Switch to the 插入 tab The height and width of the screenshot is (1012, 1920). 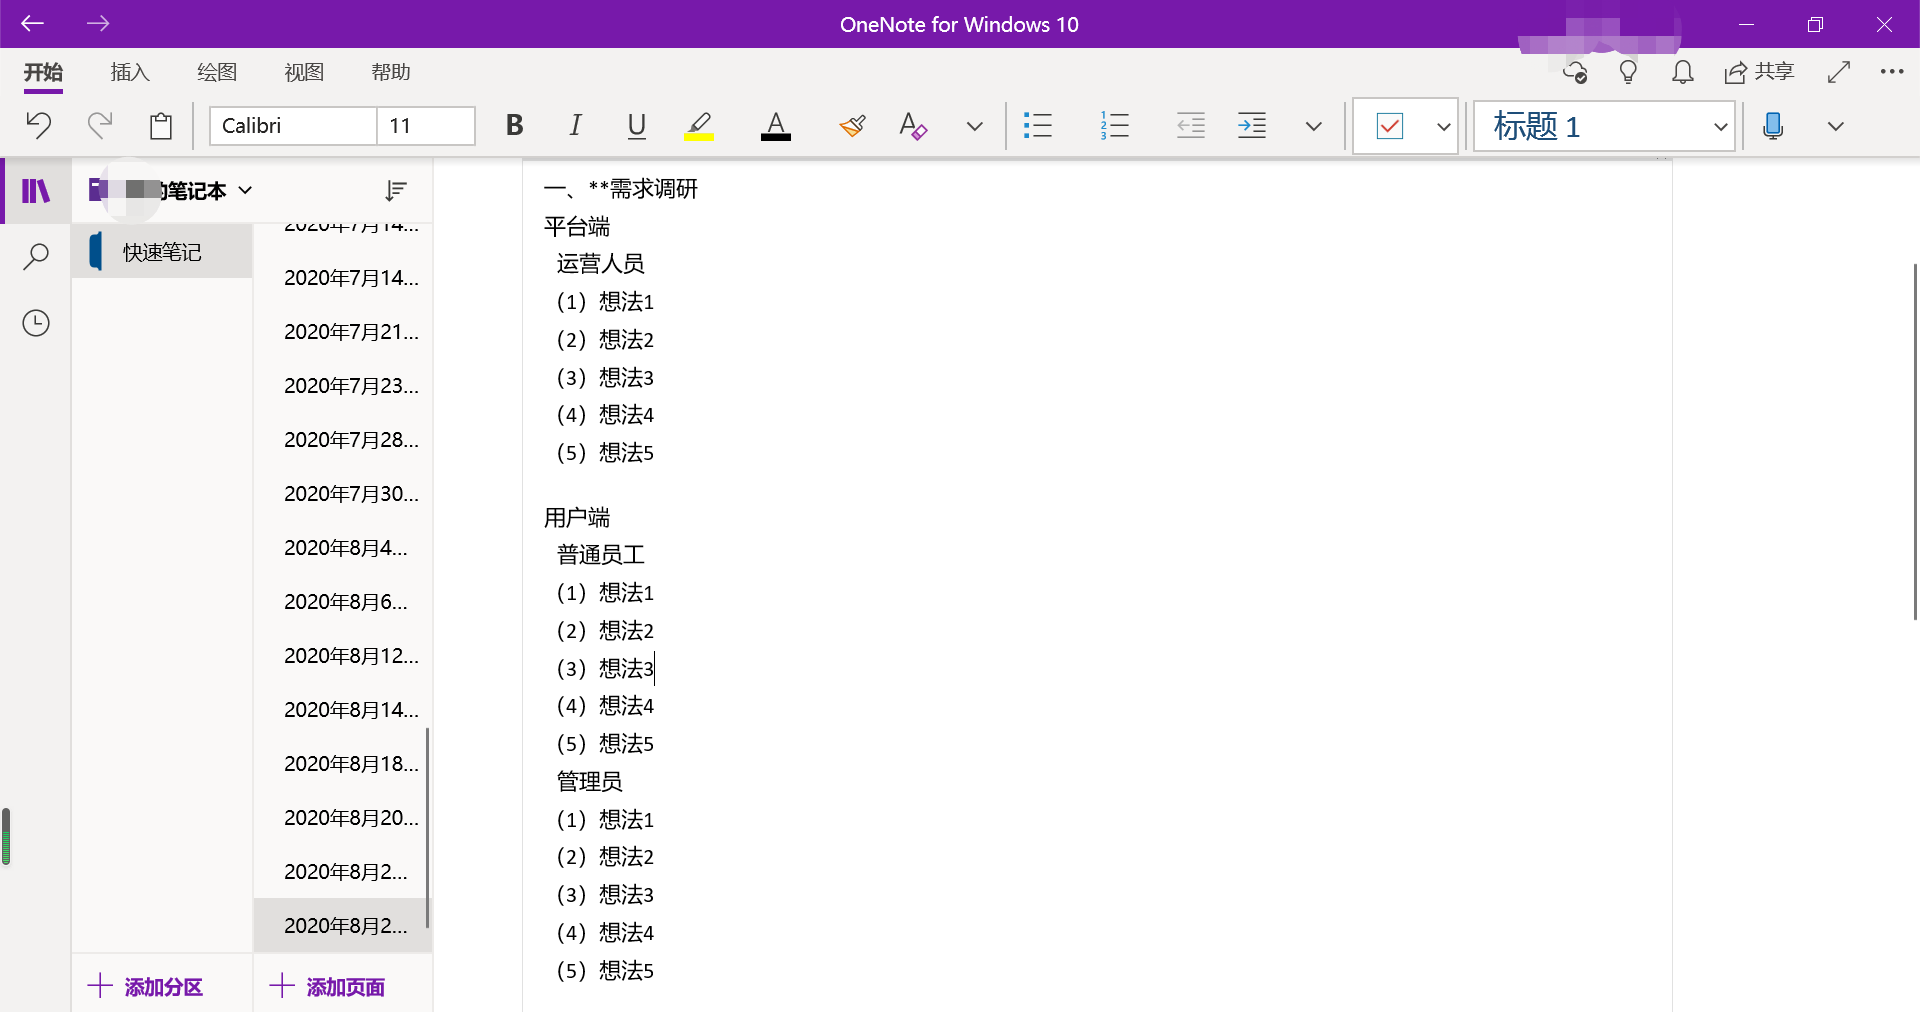130,72
